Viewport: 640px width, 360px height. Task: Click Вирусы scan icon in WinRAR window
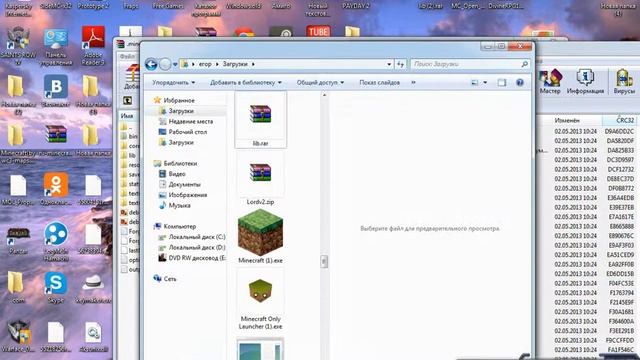point(624,82)
